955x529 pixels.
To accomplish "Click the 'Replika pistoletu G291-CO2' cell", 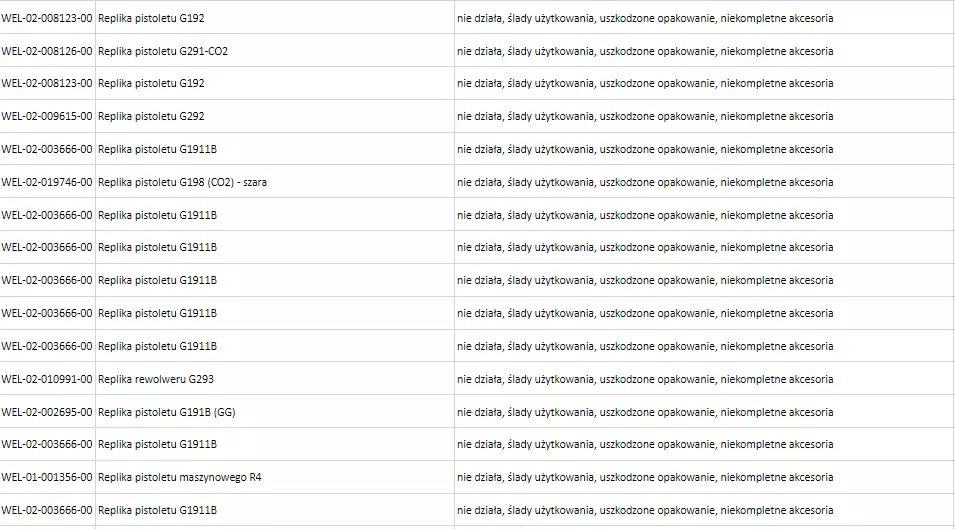I will click(163, 51).
